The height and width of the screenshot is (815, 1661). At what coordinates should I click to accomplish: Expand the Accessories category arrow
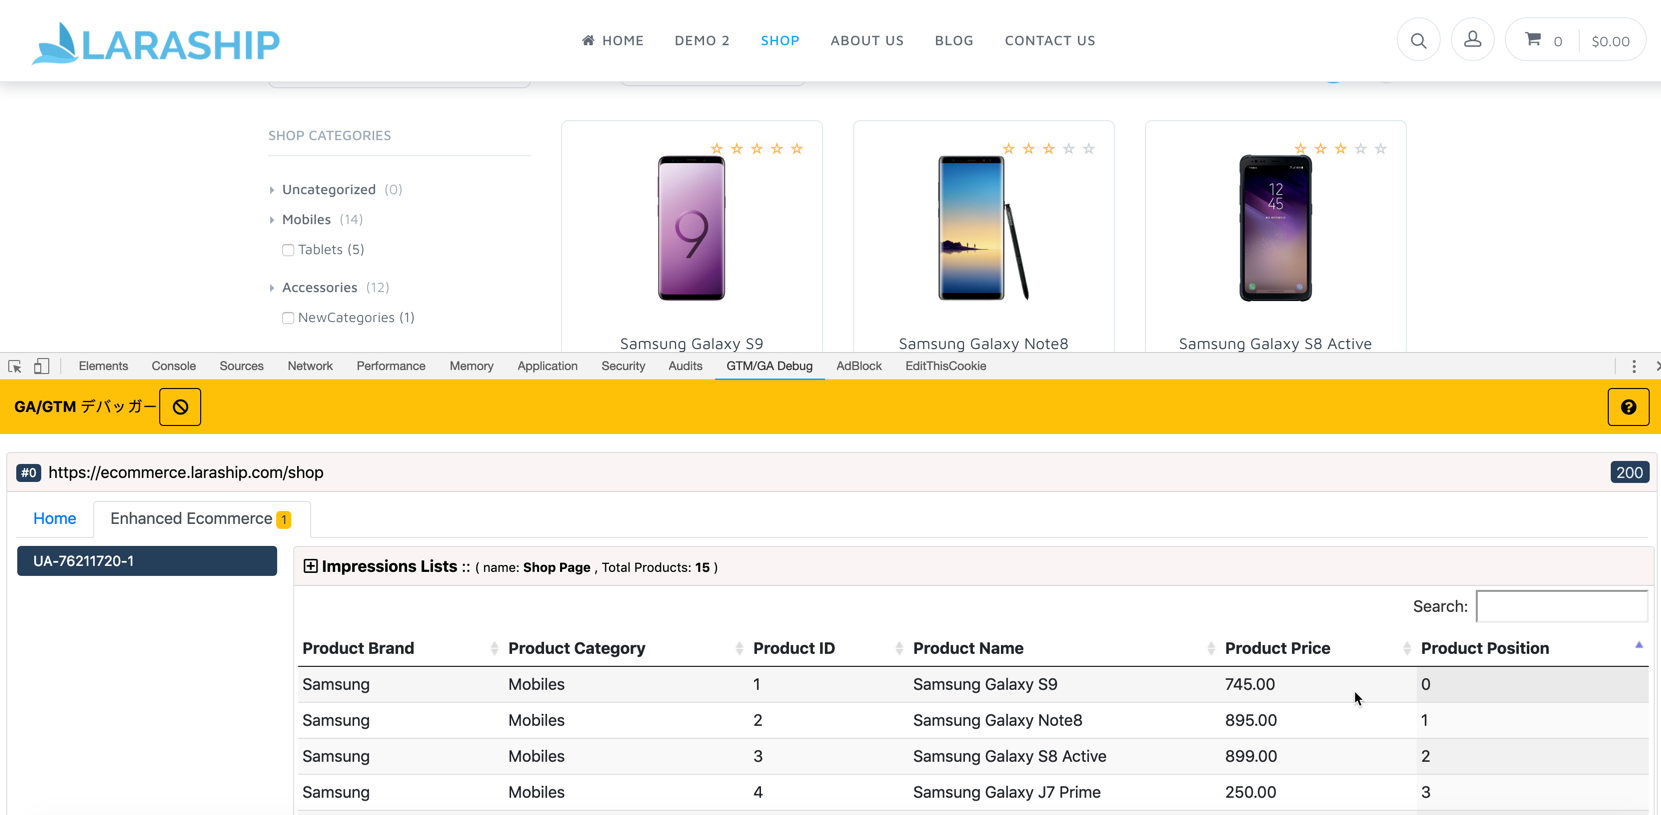272,288
